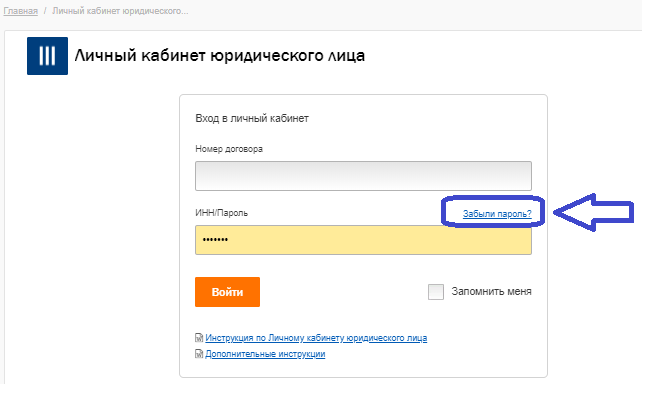Go to Главная via the breadcrumb
Screen dimensions: 662x398
click(21, 11)
